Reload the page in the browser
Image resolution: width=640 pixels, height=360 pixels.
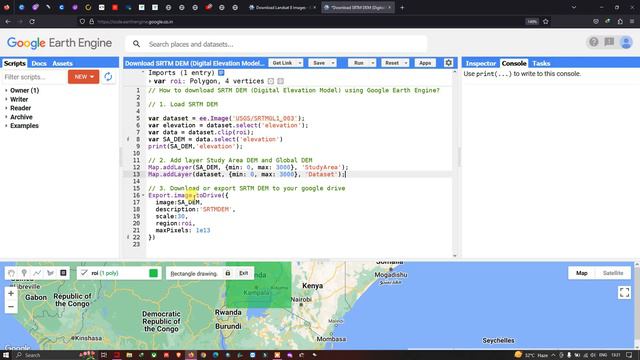(x=32, y=21)
